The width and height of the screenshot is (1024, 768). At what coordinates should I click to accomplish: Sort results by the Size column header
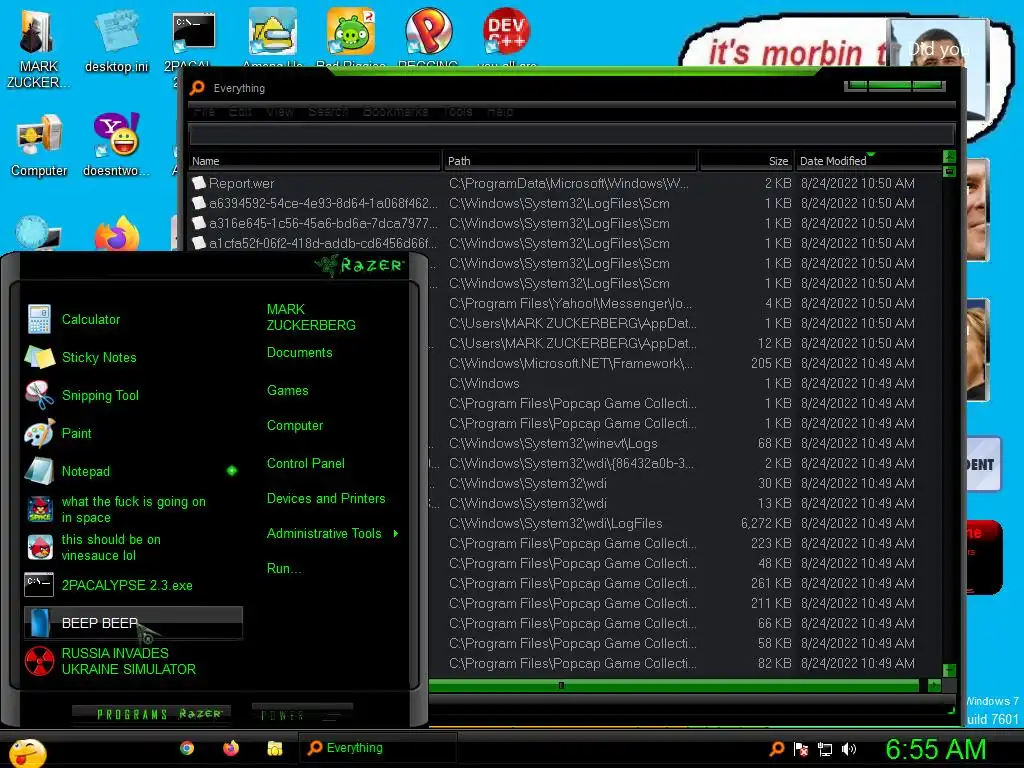point(746,161)
